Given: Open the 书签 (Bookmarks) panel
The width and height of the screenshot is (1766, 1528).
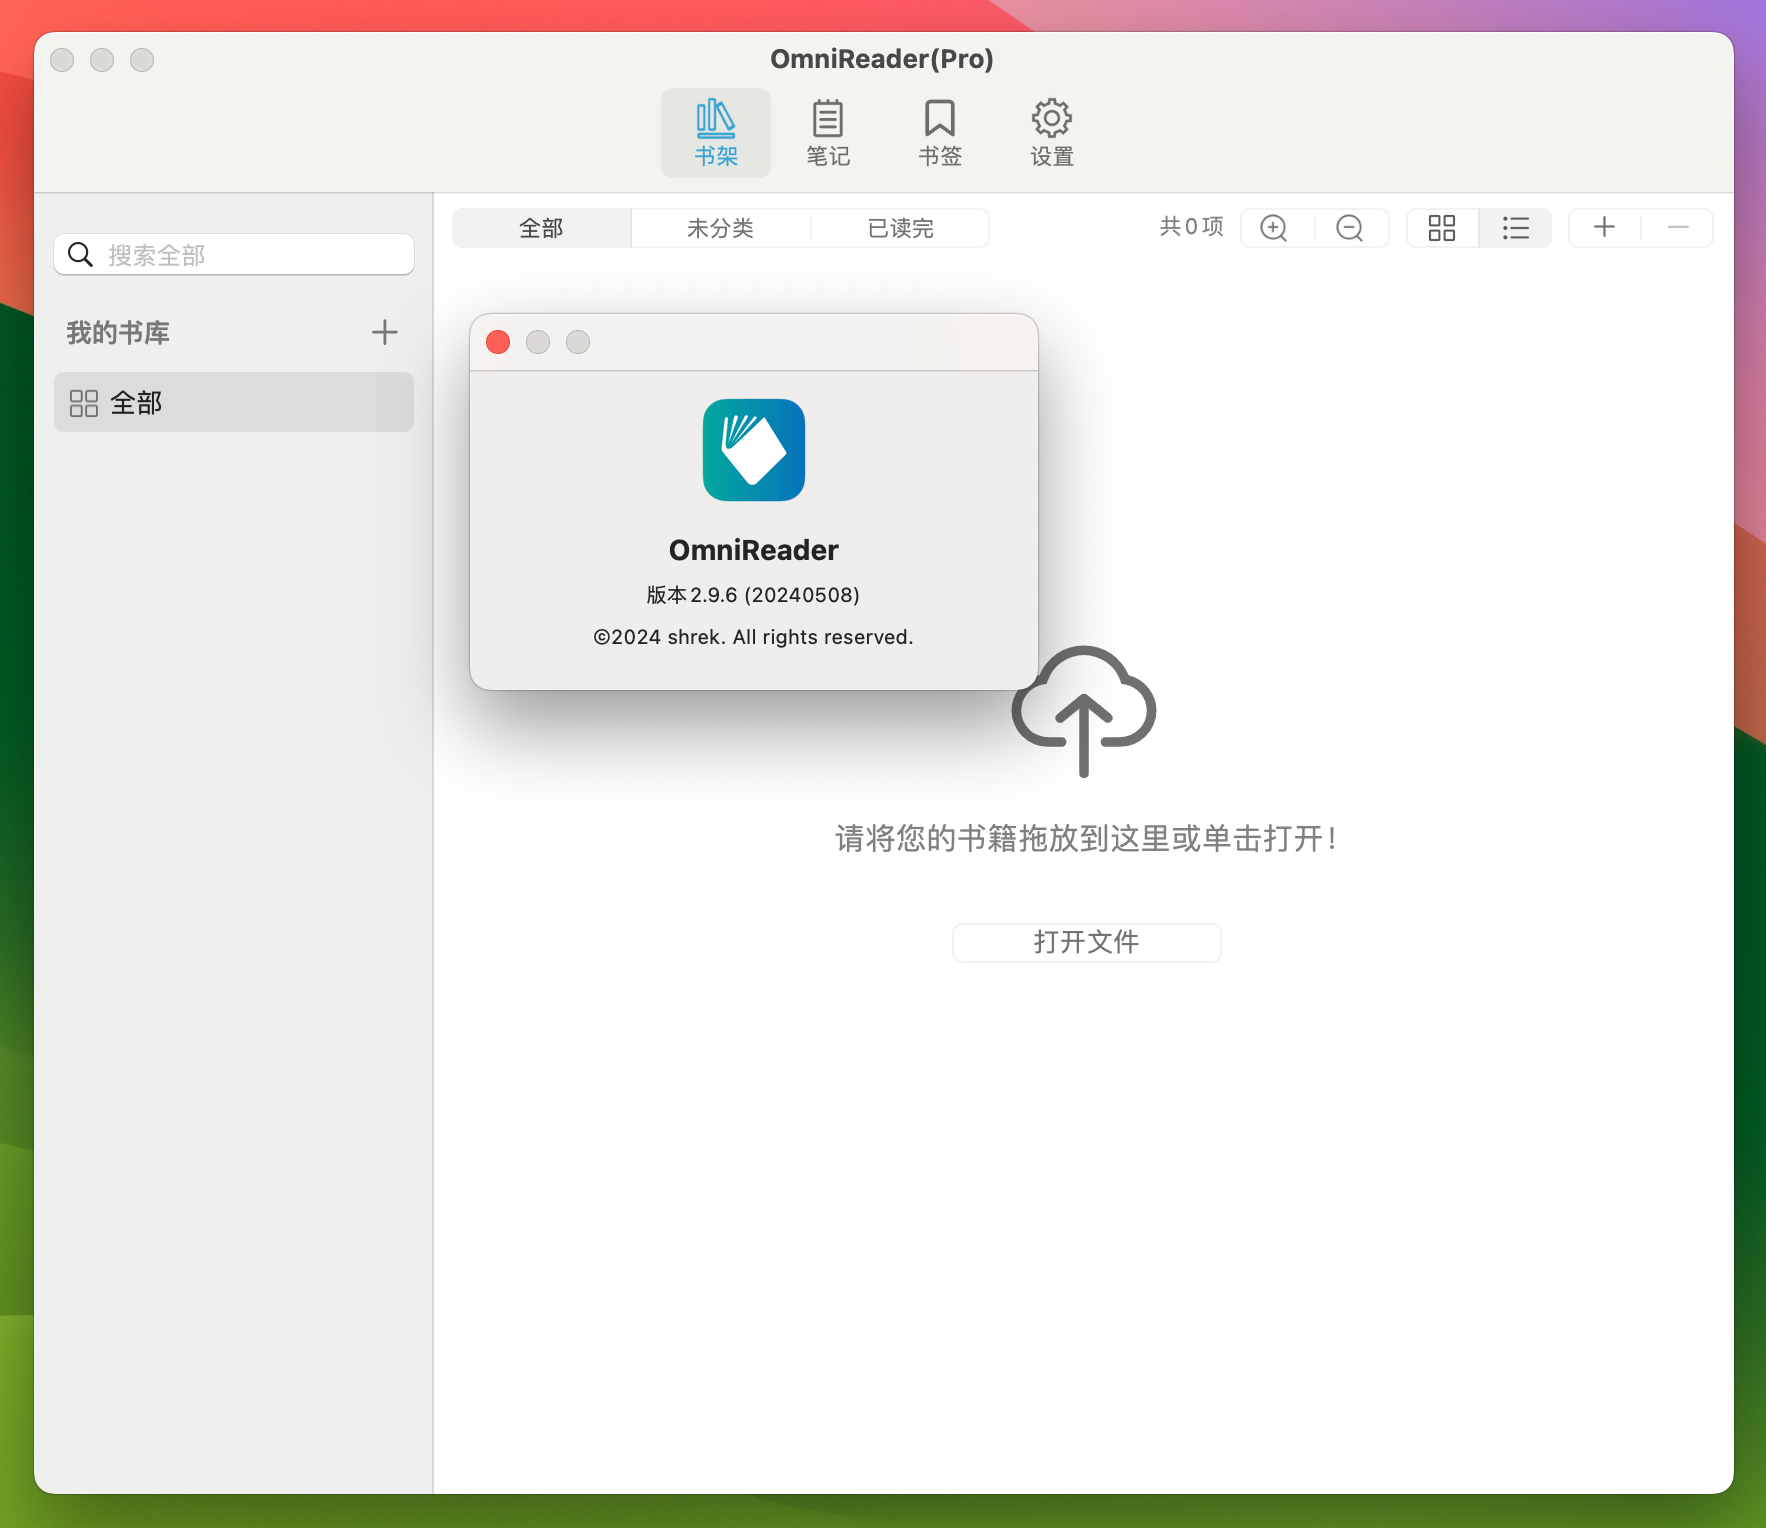Looking at the screenshot, I should [x=939, y=131].
